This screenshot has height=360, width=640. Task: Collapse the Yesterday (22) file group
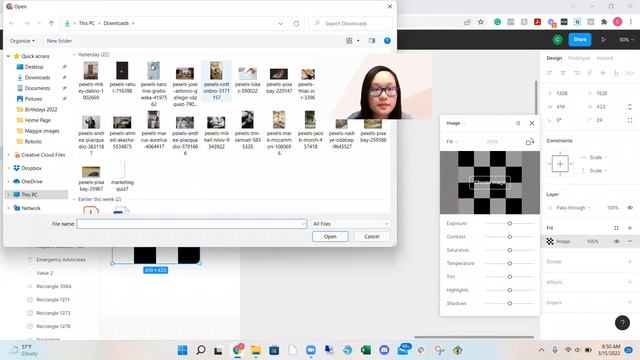click(74, 54)
